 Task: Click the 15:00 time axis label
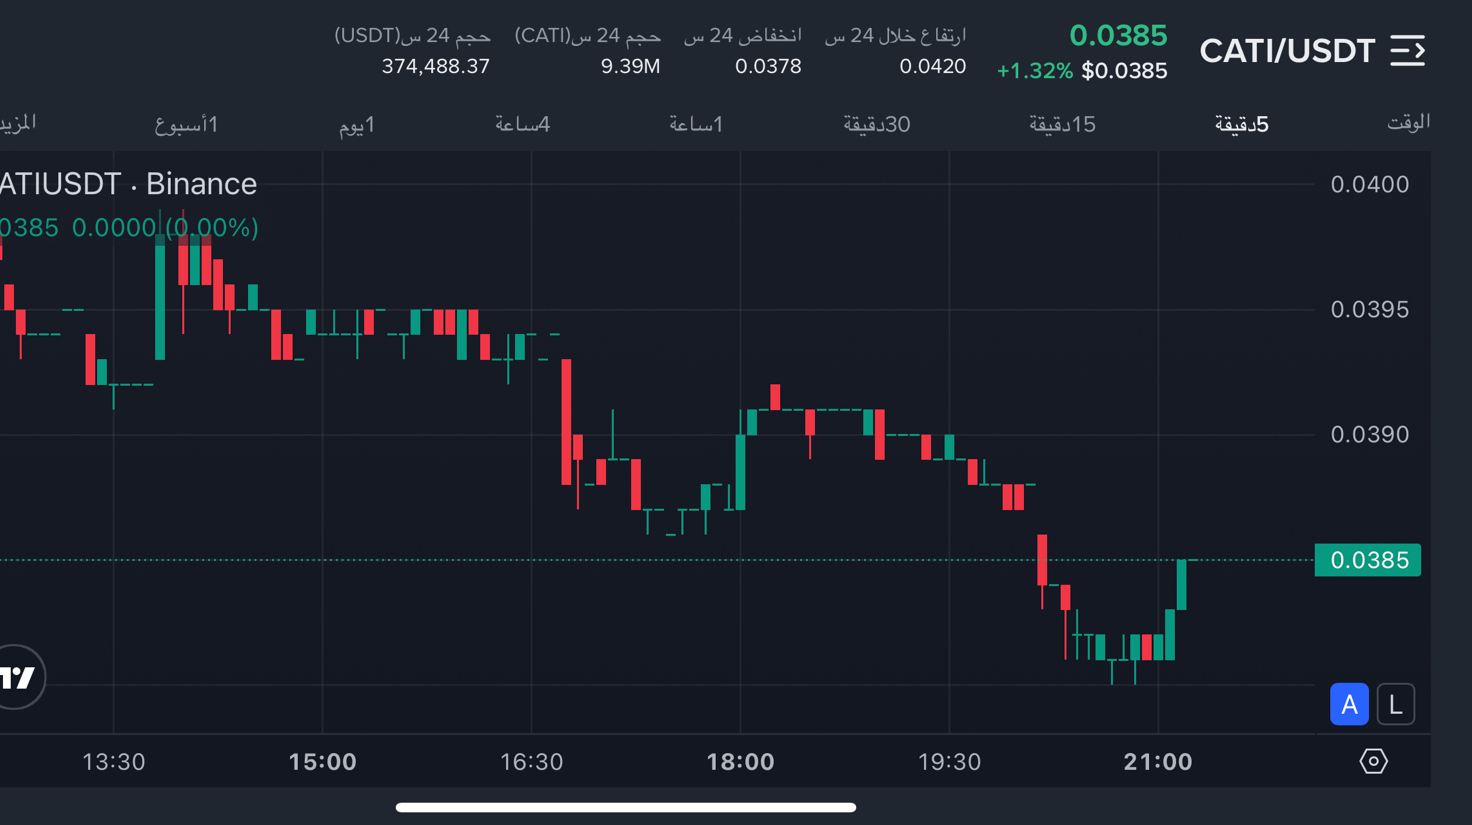click(322, 762)
